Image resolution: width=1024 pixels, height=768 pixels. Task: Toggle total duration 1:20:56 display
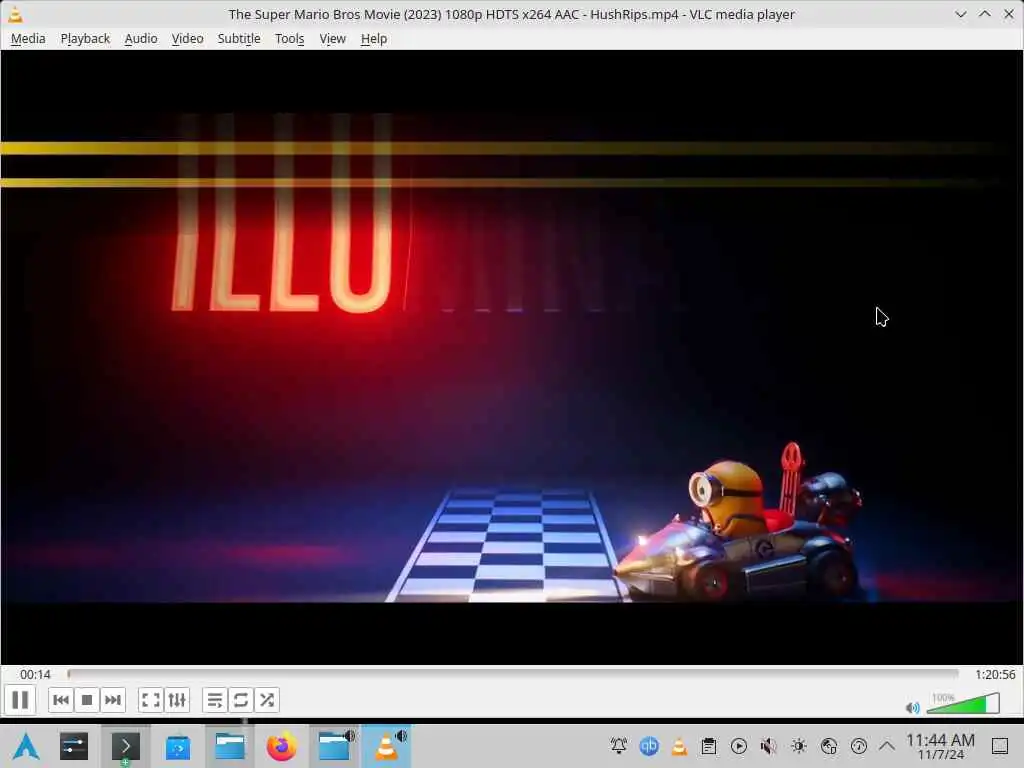(x=995, y=674)
